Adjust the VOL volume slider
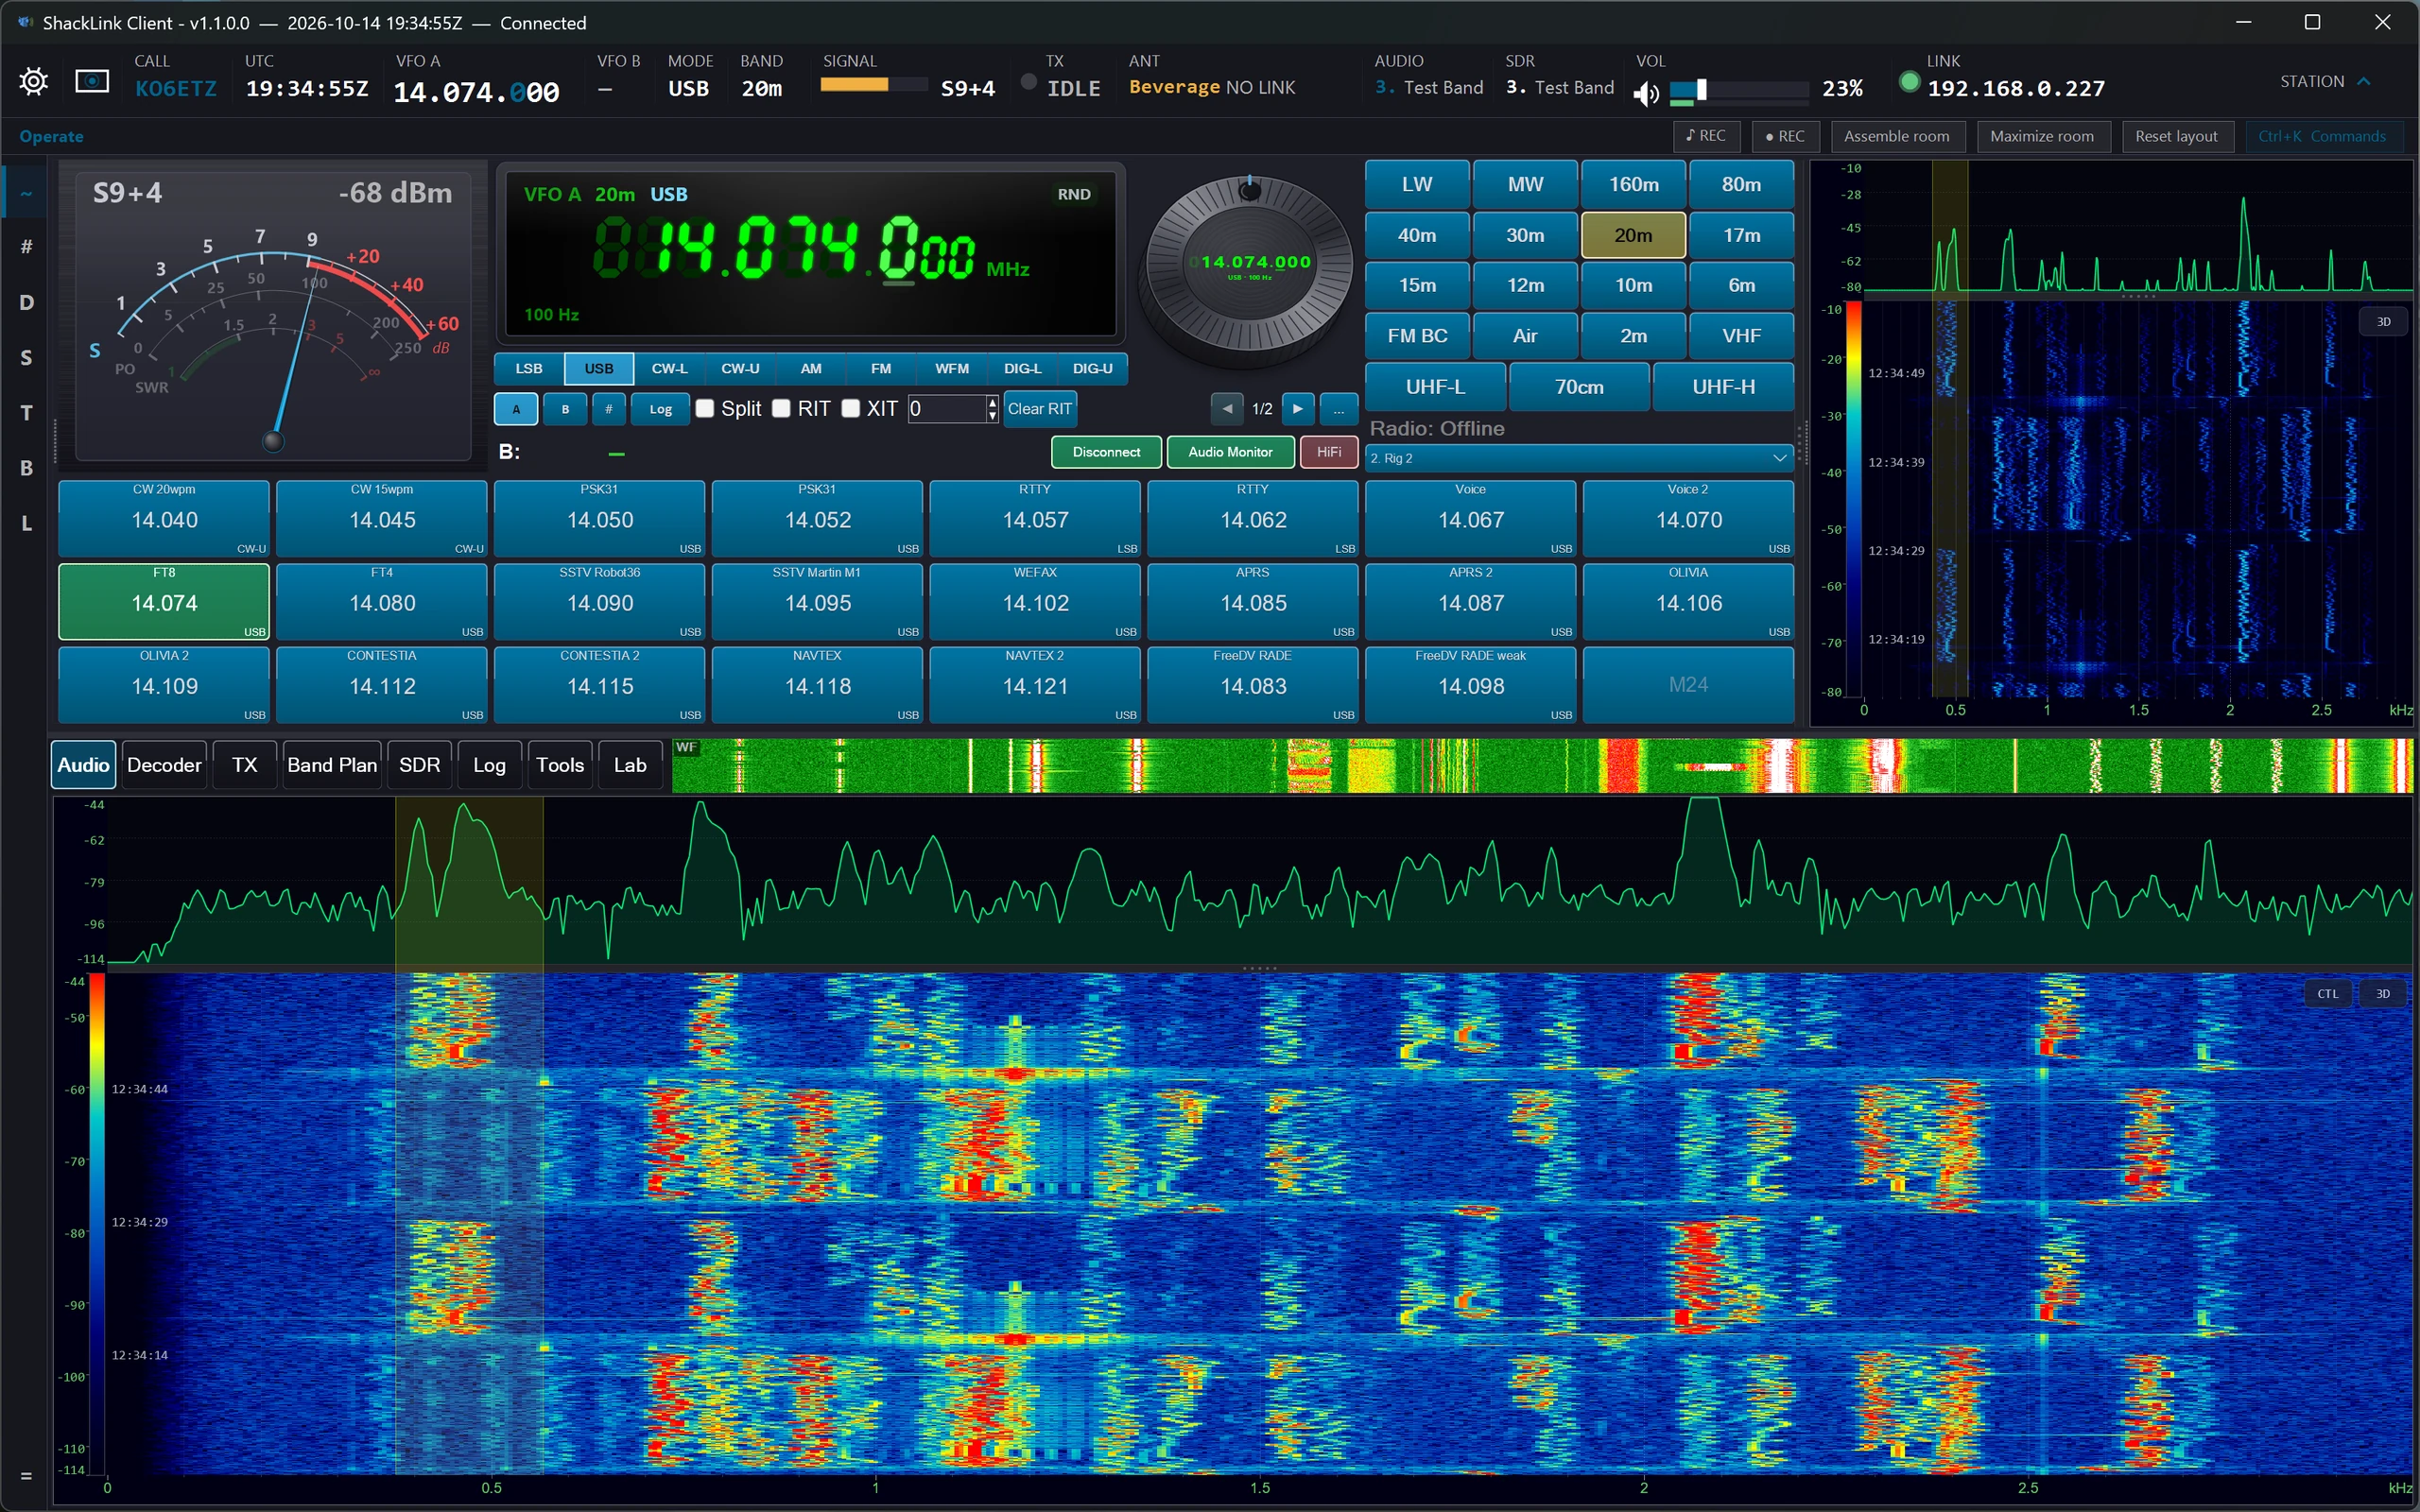The height and width of the screenshot is (1512, 2420). point(1739,91)
